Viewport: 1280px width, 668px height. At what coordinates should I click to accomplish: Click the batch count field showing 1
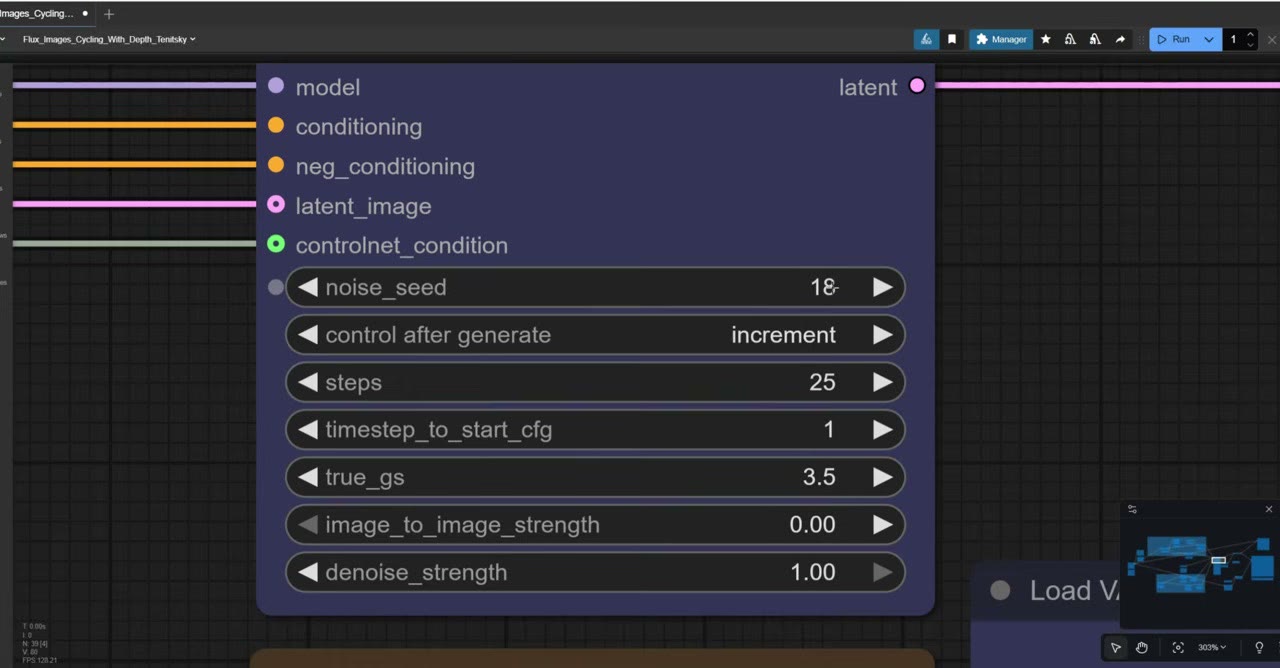[1234, 39]
